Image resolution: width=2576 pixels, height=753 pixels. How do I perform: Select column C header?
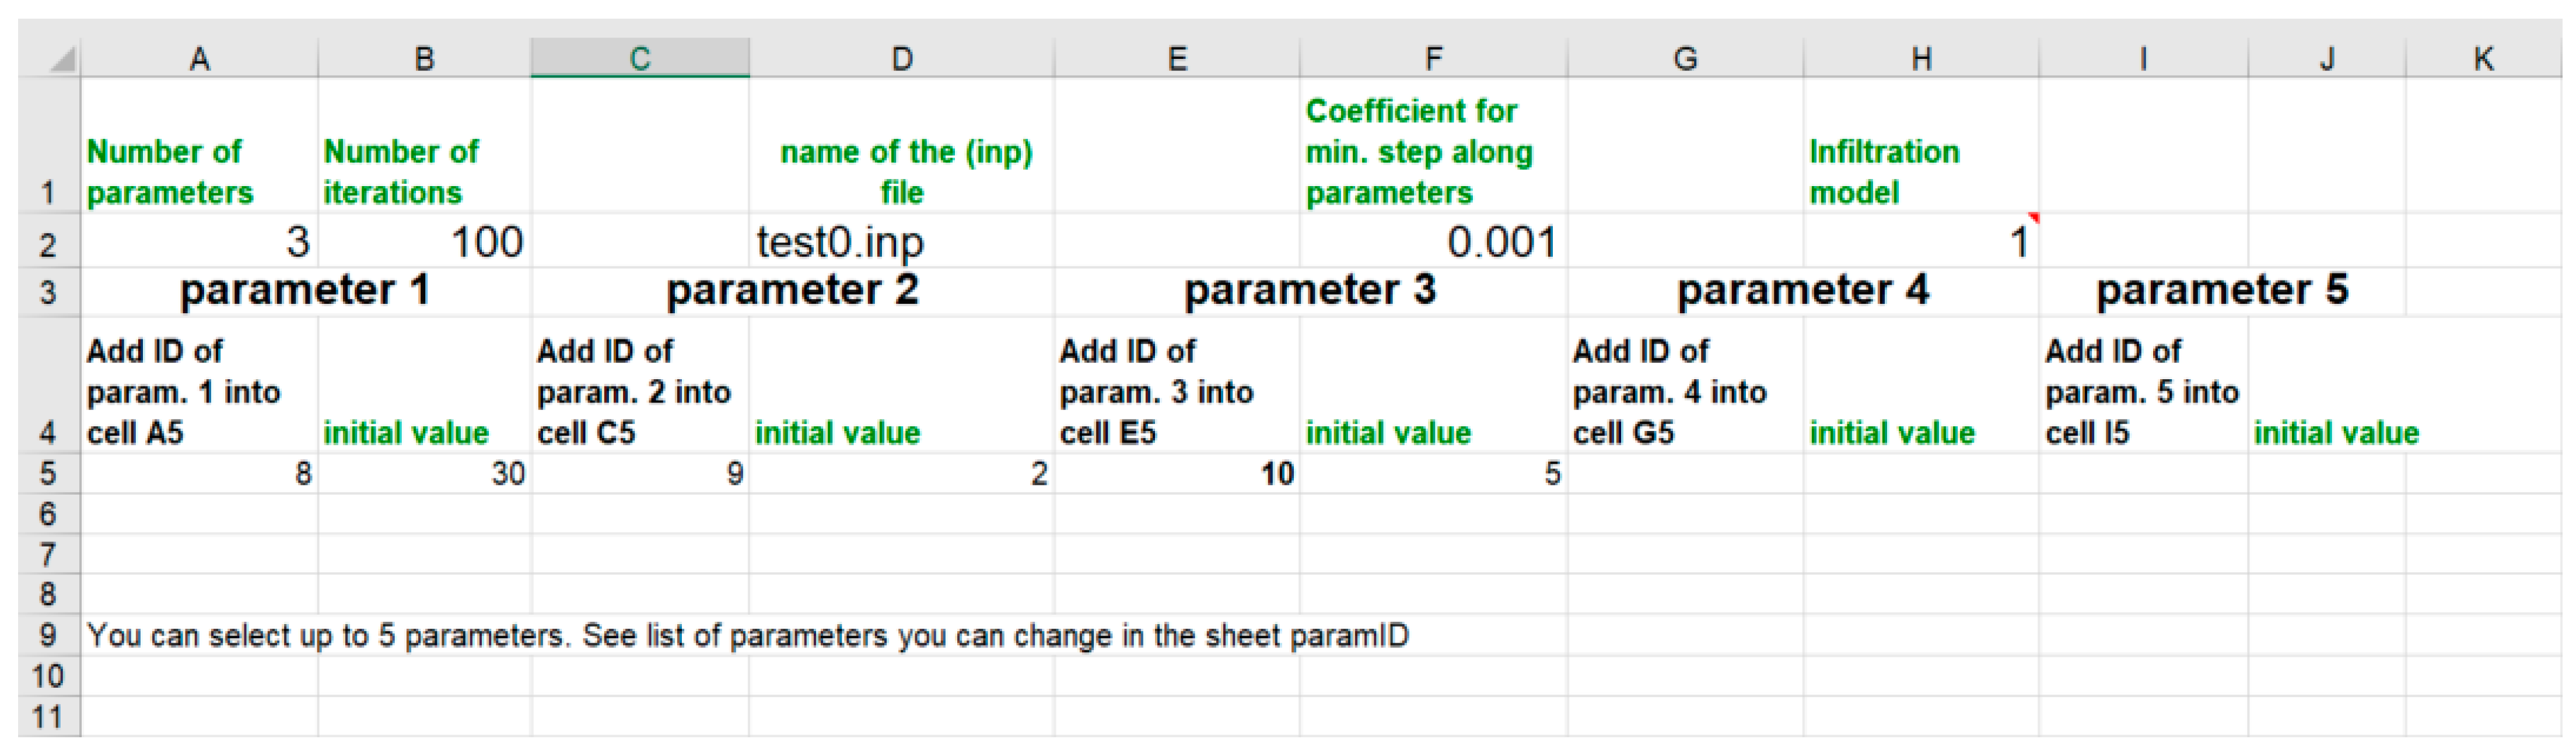coord(640,59)
